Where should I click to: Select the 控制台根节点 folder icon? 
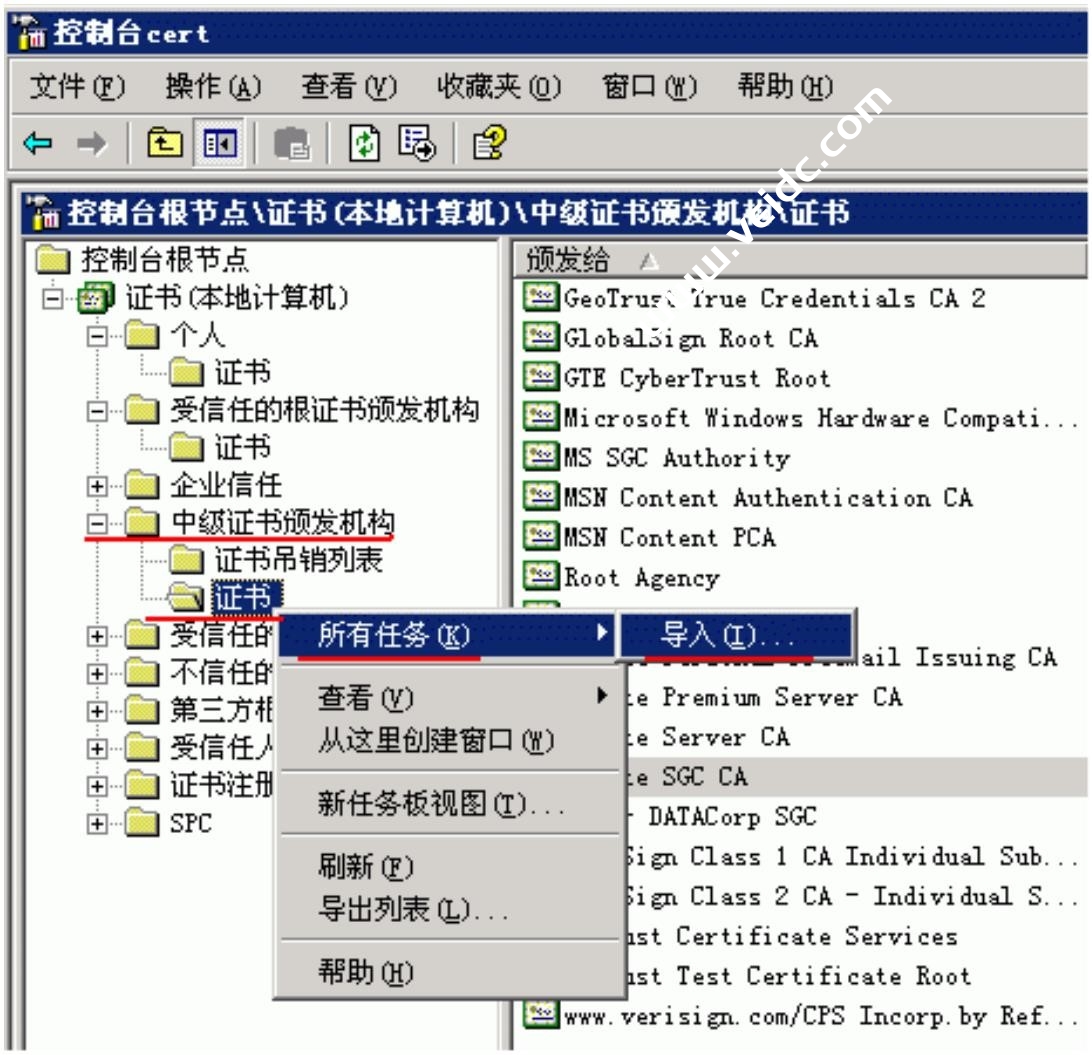pyautogui.click(x=54, y=260)
